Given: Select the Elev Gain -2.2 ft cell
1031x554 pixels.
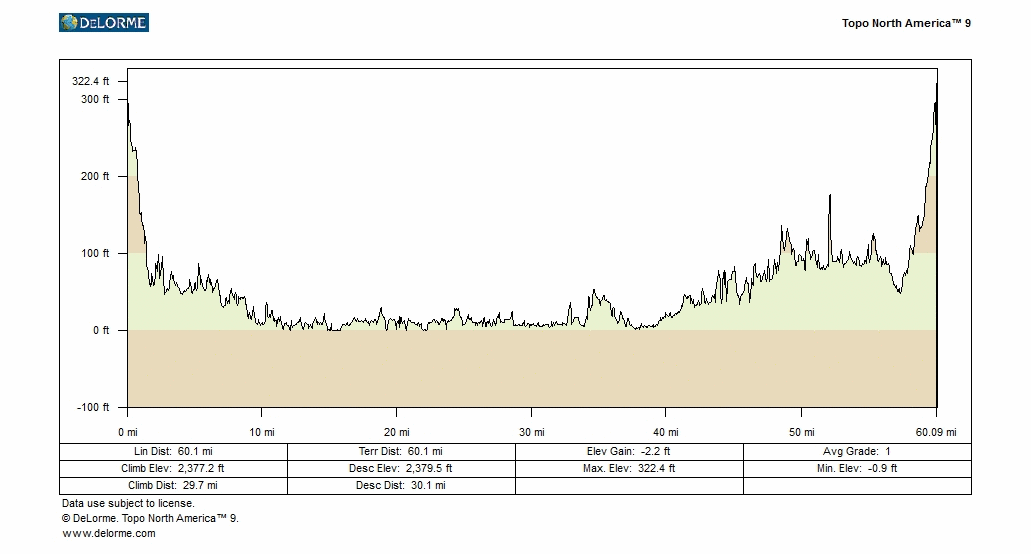Looking at the screenshot, I should [x=629, y=452].
